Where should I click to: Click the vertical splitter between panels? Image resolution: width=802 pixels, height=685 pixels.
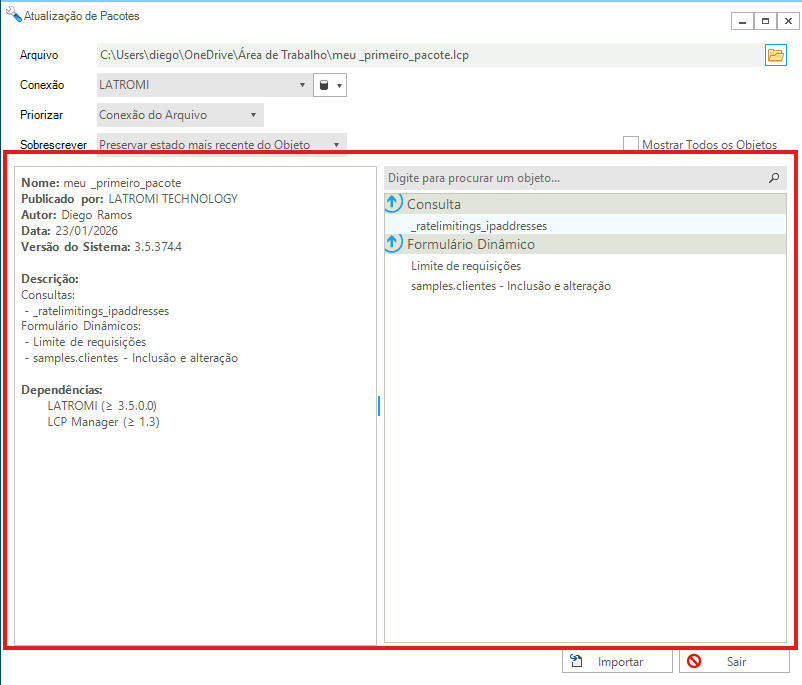coord(379,405)
